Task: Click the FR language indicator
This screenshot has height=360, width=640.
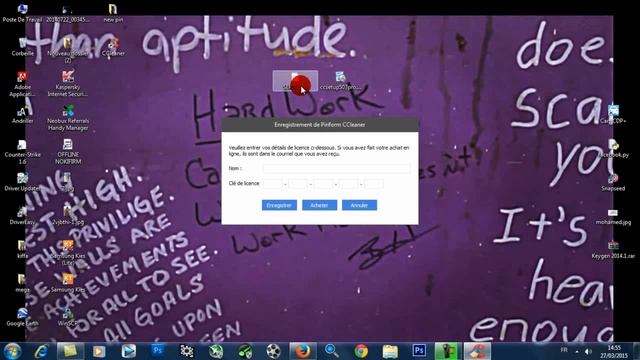Action: coord(564,350)
